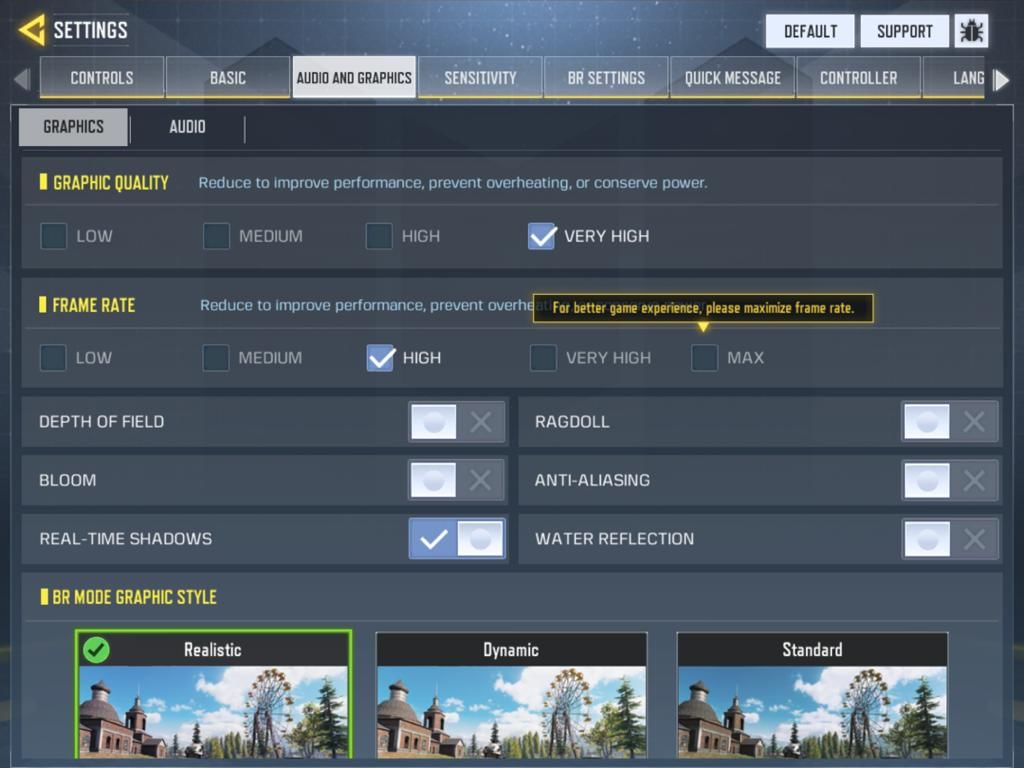Screen dimensions: 1024x768
Task: Switch to the Sensitivity tab
Action: pyautogui.click(x=480, y=78)
